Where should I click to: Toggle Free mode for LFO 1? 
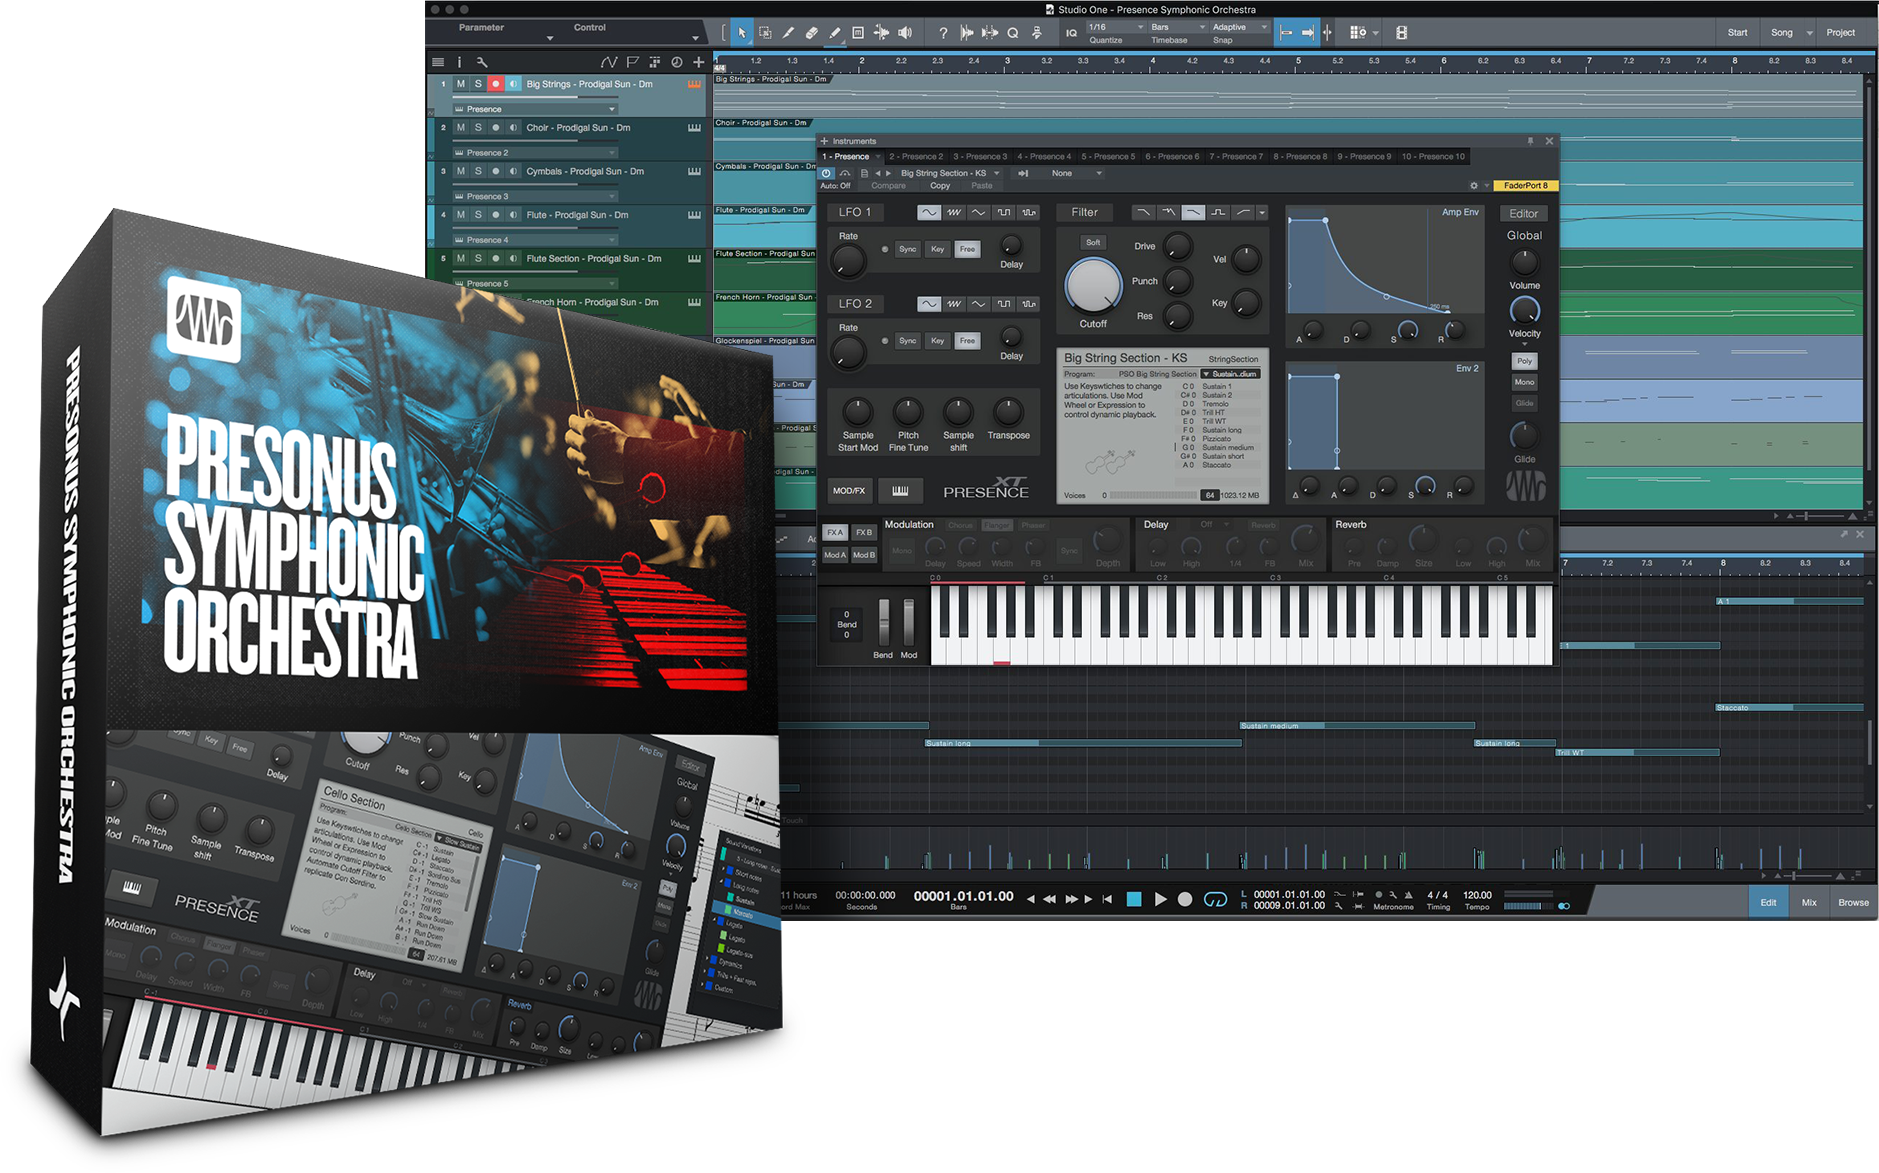coord(967,249)
